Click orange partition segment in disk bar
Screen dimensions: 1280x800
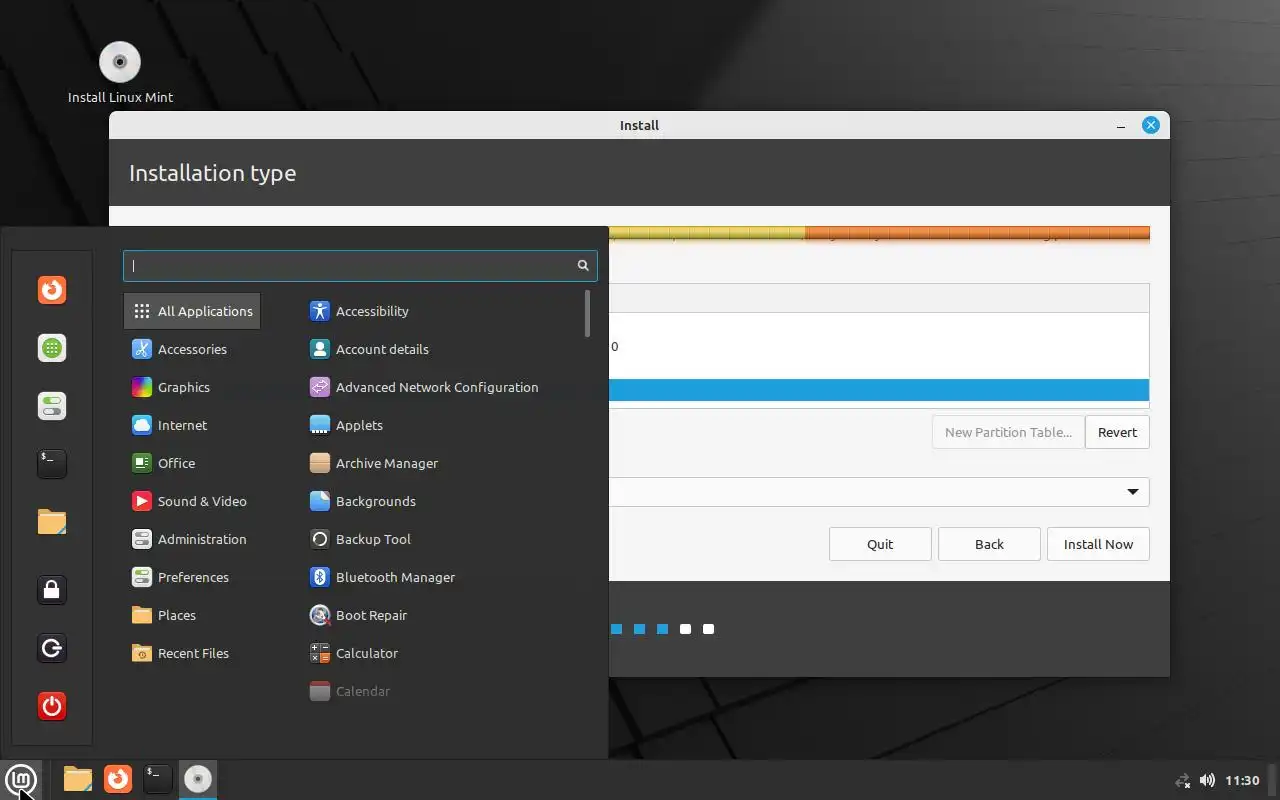pos(977,233)
